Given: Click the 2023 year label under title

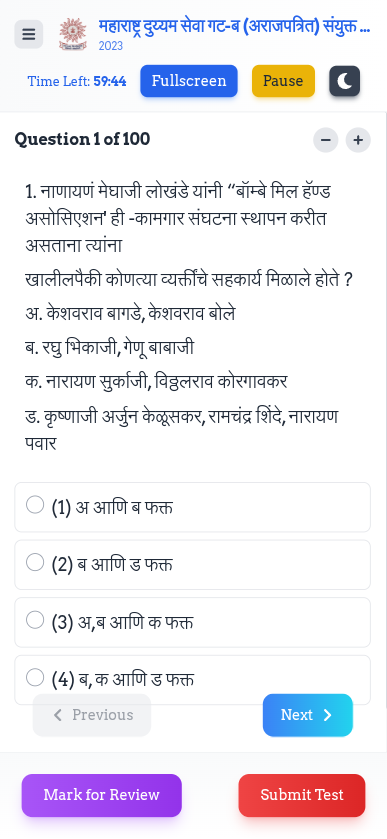Looking at the screenshot, I should coord(111,46).
